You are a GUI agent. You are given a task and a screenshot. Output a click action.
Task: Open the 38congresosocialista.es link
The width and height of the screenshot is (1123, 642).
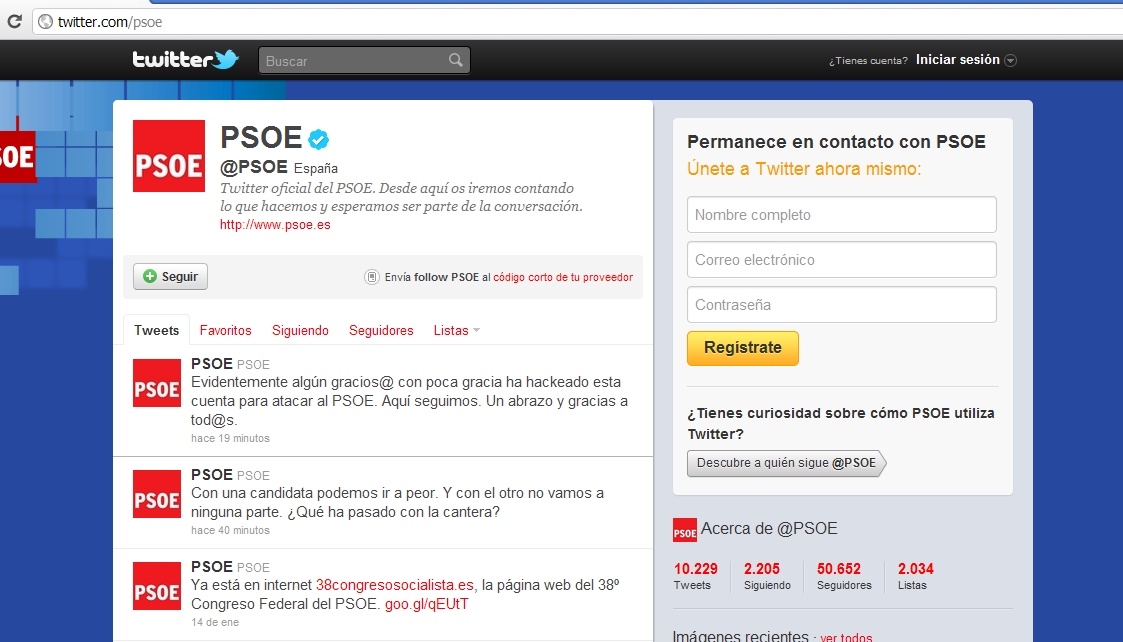click(x=395, y=585)
